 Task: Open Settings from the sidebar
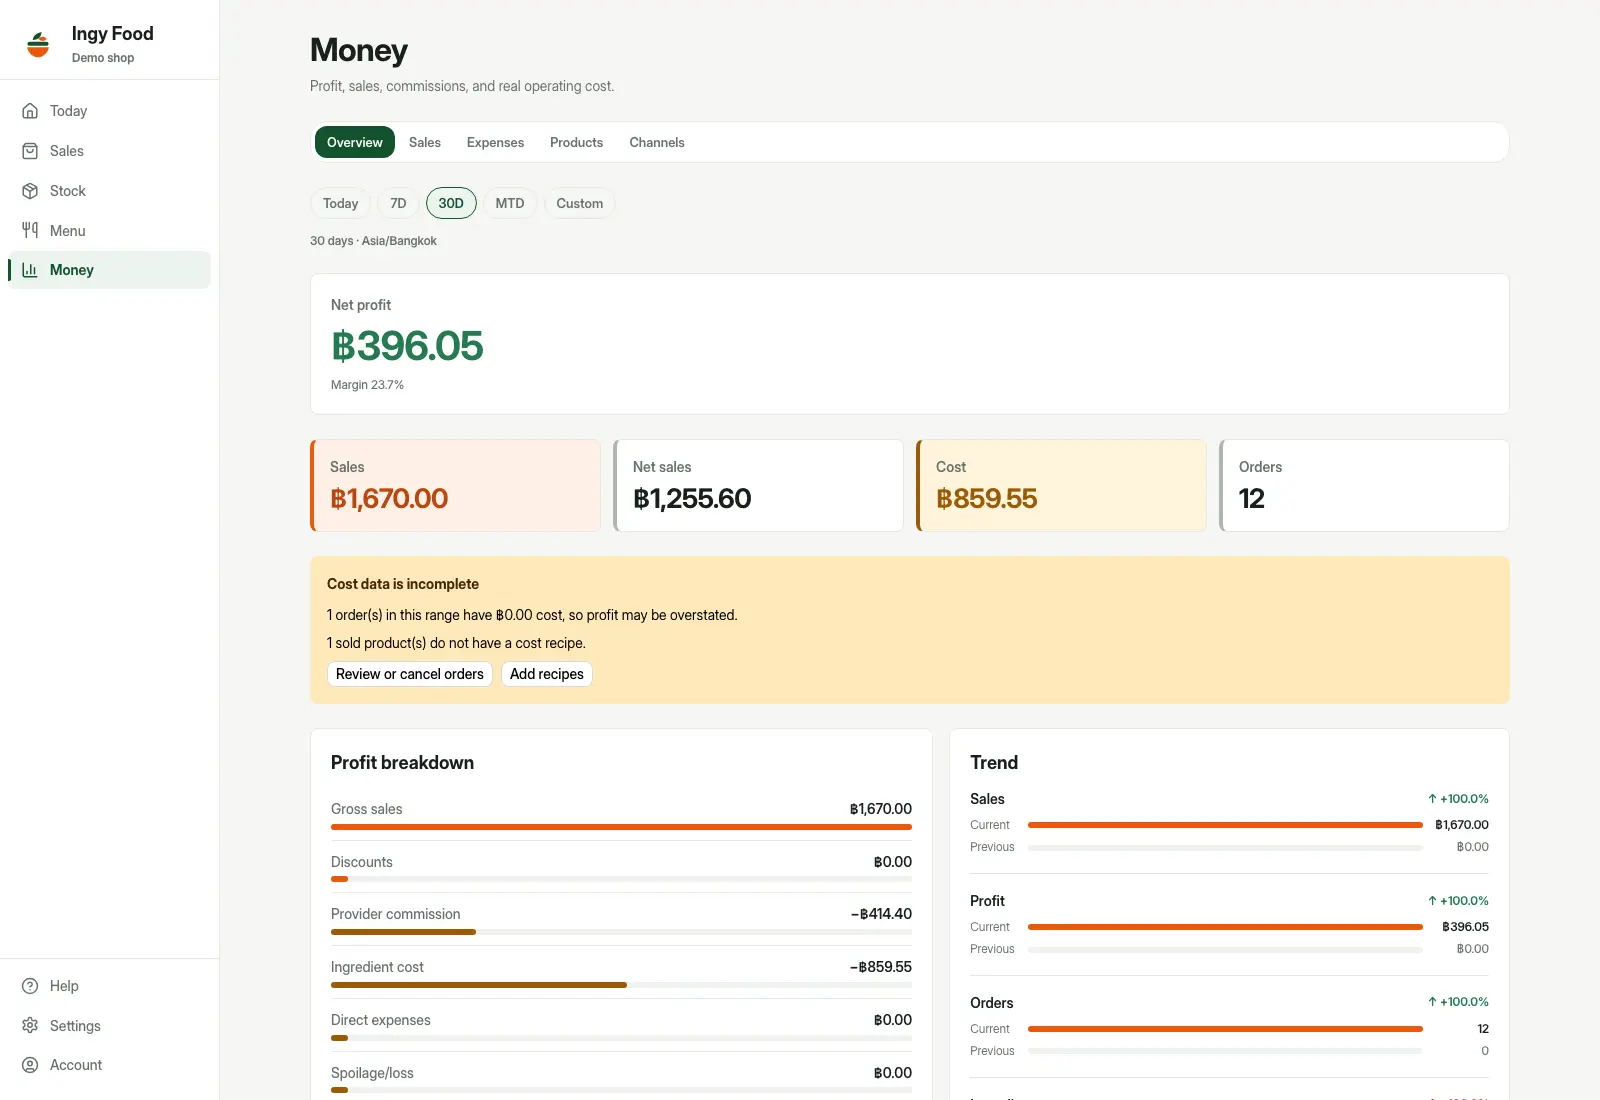109,1026
